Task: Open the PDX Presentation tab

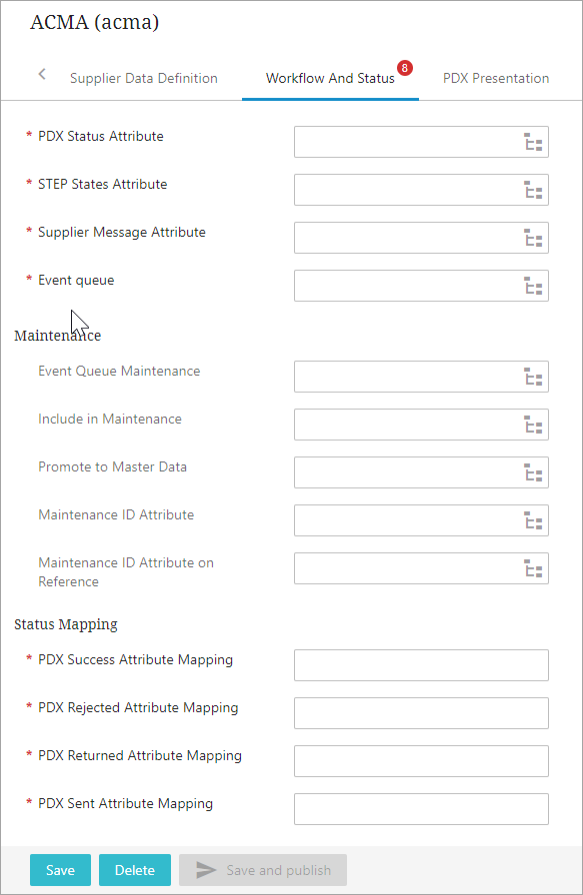Action: pos(496,78)
